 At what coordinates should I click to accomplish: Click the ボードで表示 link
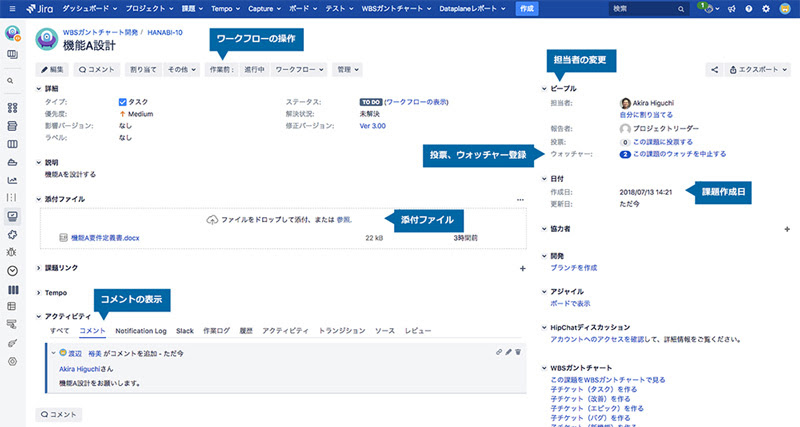click(570, 304)
